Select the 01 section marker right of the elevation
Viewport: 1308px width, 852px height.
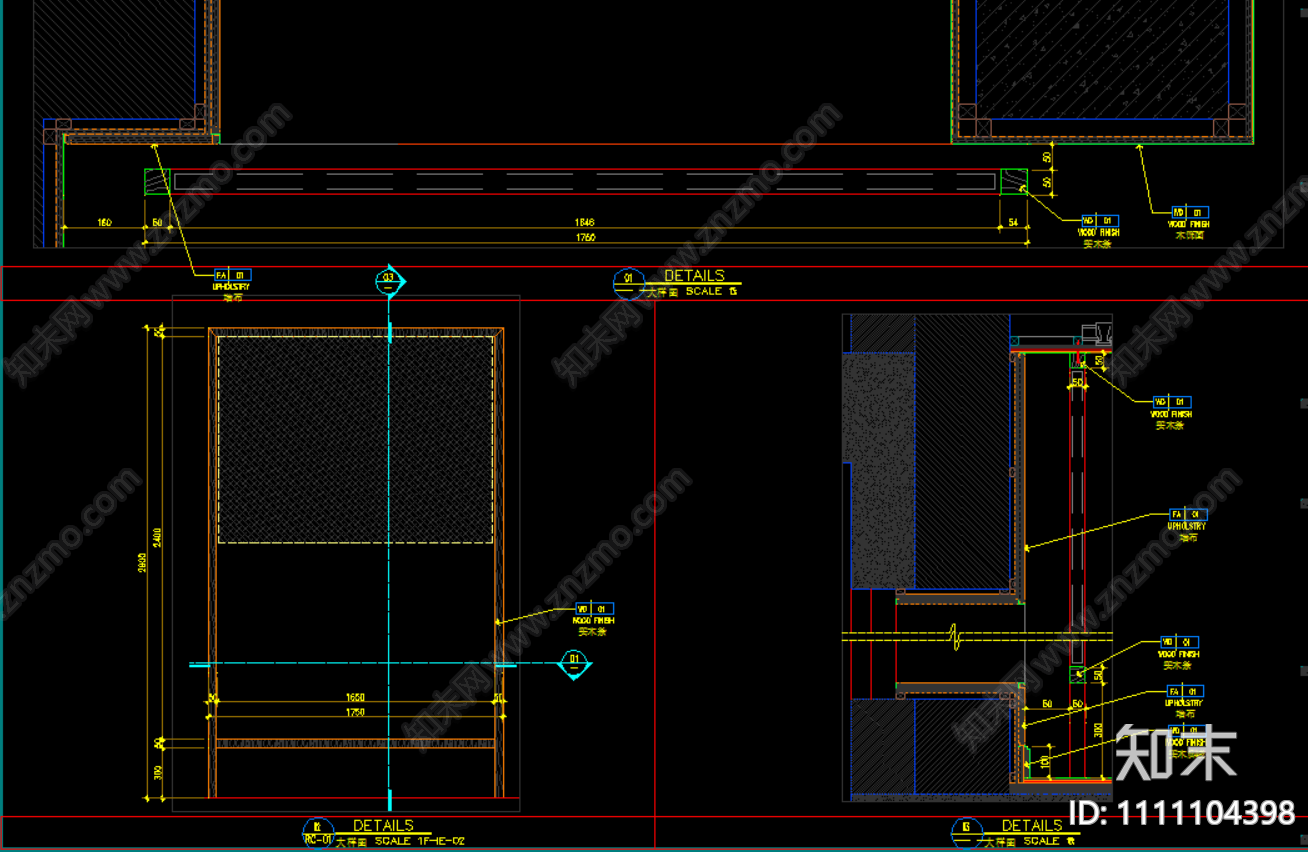pyautogui.click(x=574, y=663)
